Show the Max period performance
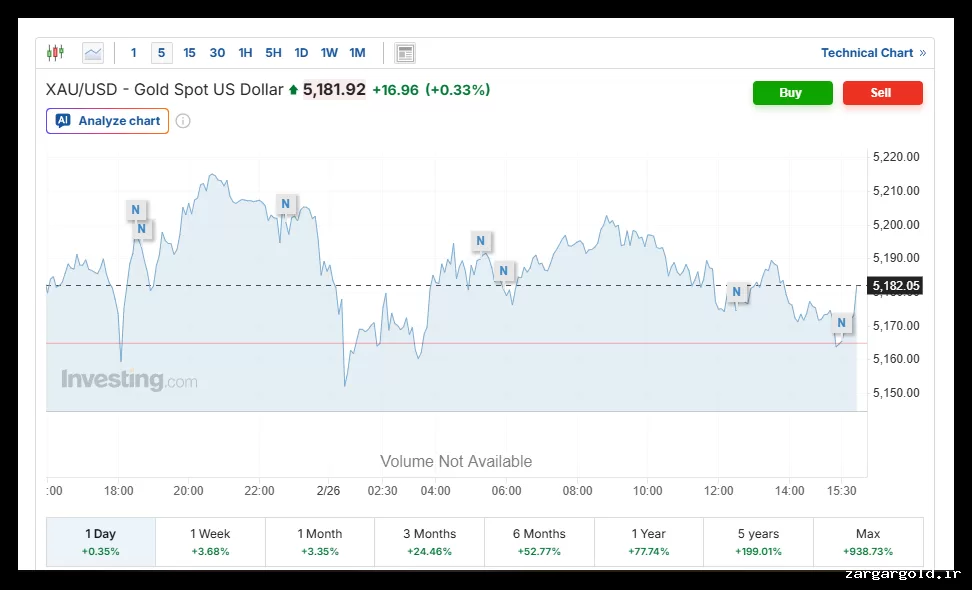 867,542
